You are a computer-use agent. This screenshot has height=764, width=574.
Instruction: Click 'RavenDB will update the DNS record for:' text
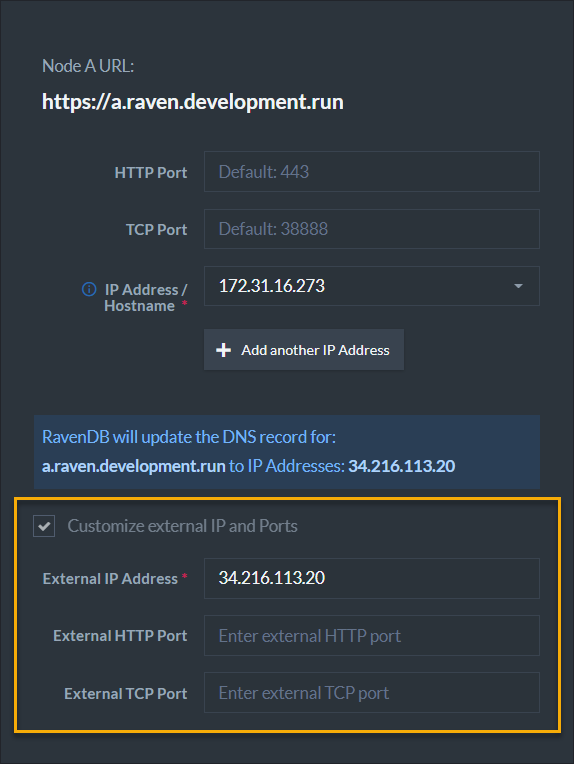[x=189, y=437]
